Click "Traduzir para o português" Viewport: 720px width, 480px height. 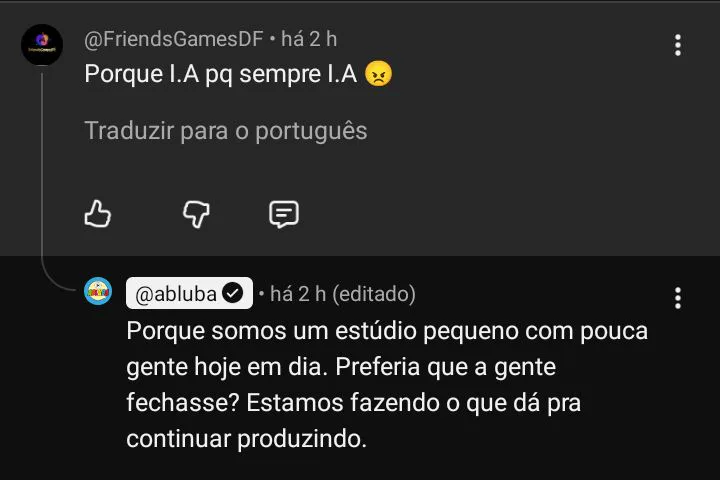point(226,131)
